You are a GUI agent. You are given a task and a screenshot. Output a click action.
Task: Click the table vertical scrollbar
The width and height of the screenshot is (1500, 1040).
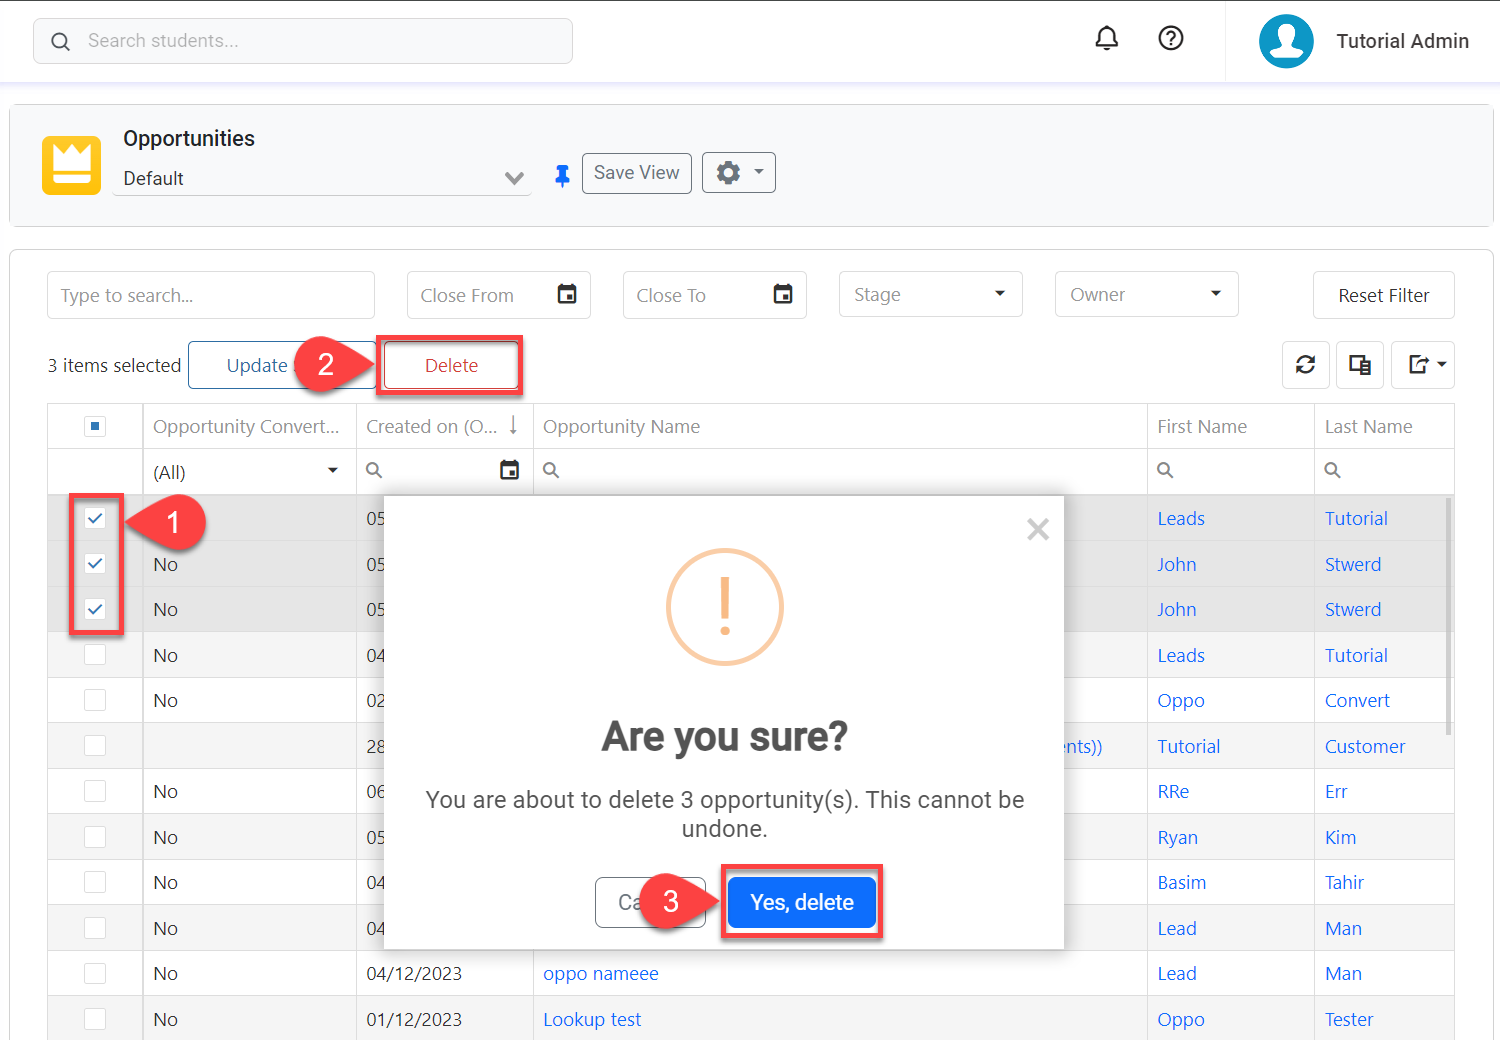(x=1449, y=616)
